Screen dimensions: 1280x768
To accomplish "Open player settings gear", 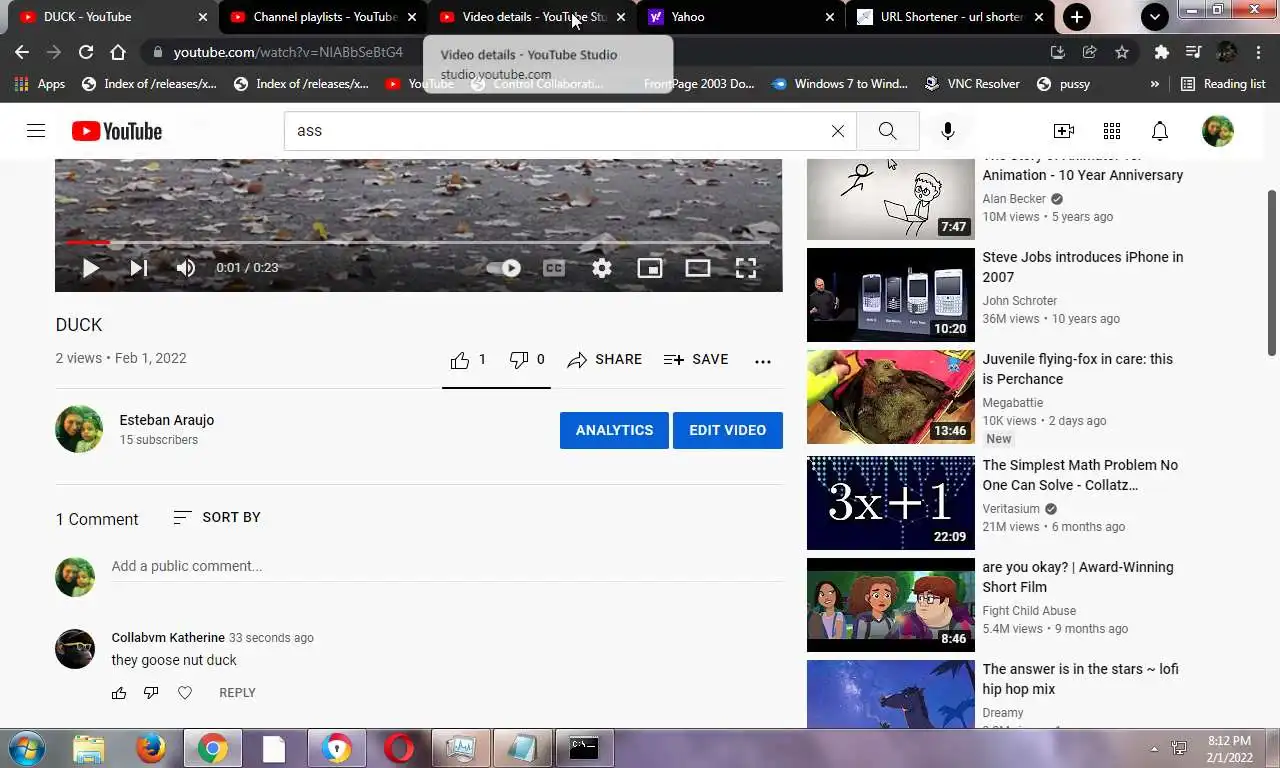I will pyautogui.click(x=602, y=268).
